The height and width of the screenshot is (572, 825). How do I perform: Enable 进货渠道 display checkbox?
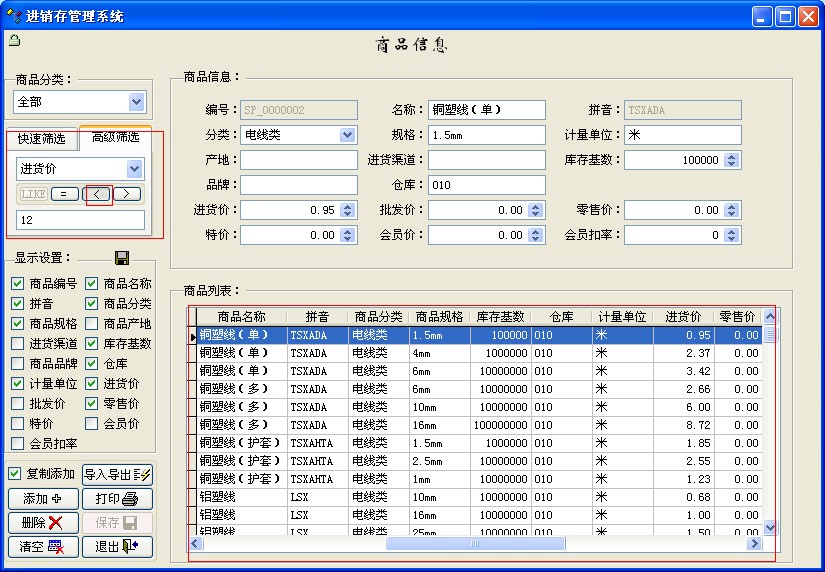point(17,344)
